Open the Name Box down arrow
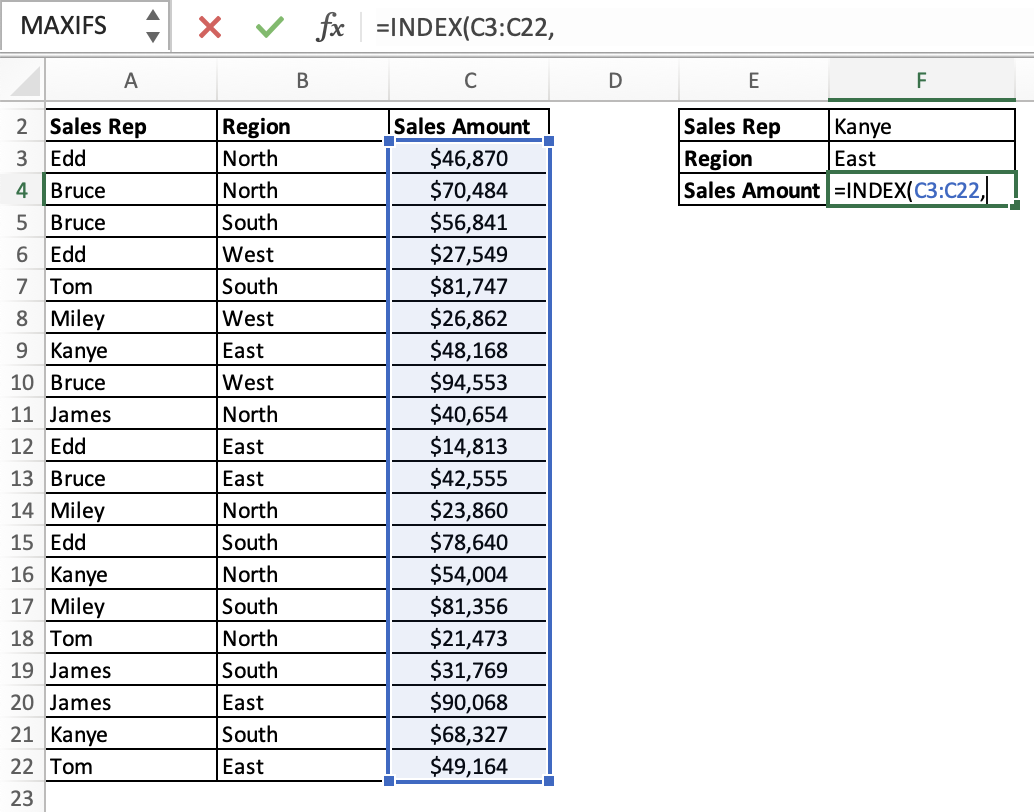Screen dimensions: 1034x812 point(153,36)
